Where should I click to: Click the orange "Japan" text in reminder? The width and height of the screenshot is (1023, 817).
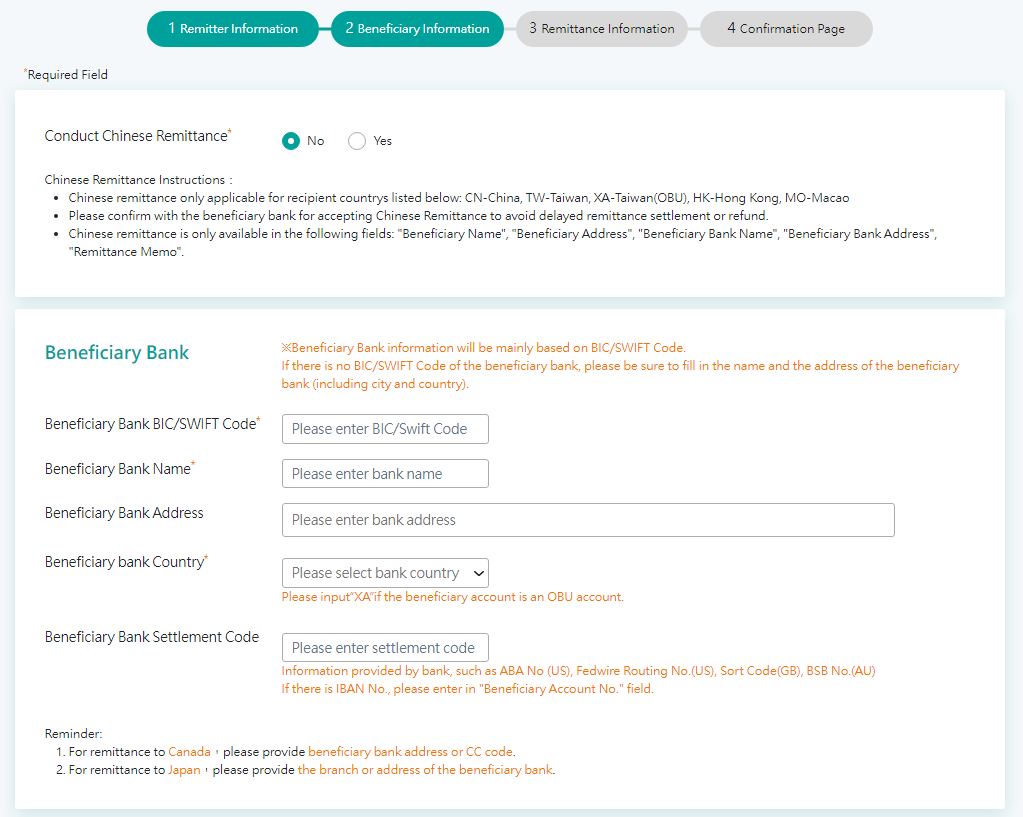click(x=184, y=770)
